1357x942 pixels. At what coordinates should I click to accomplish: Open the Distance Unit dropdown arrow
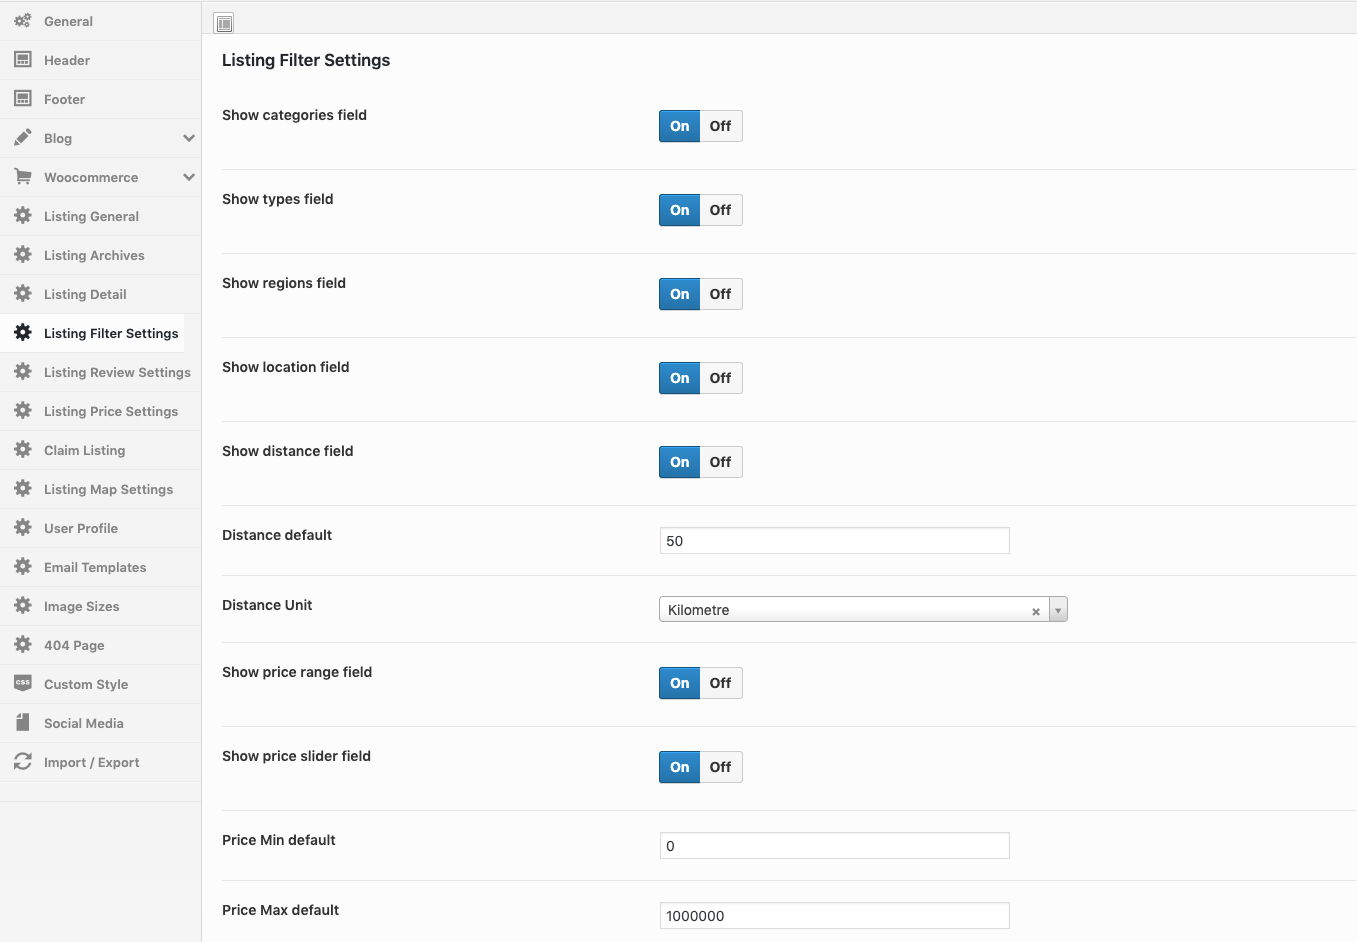click(x=1058, y=610)
